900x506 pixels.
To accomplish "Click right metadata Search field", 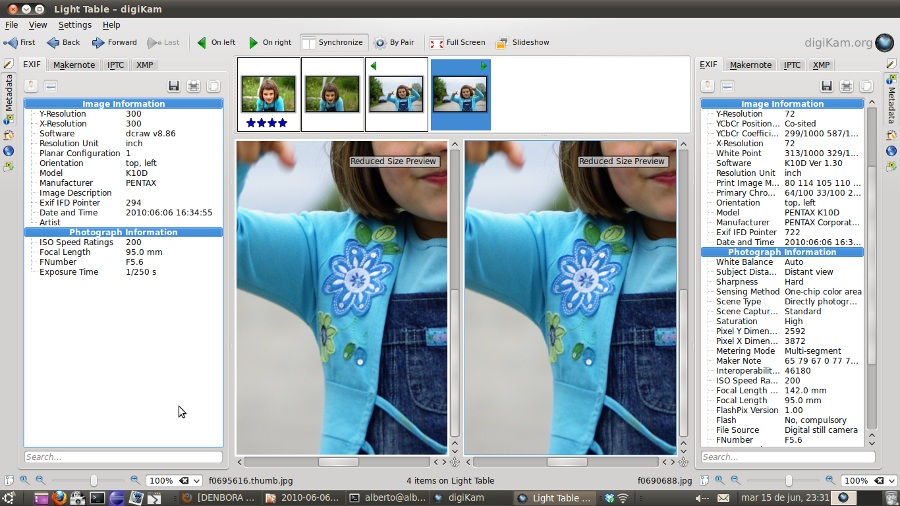I will pos(788,457).
